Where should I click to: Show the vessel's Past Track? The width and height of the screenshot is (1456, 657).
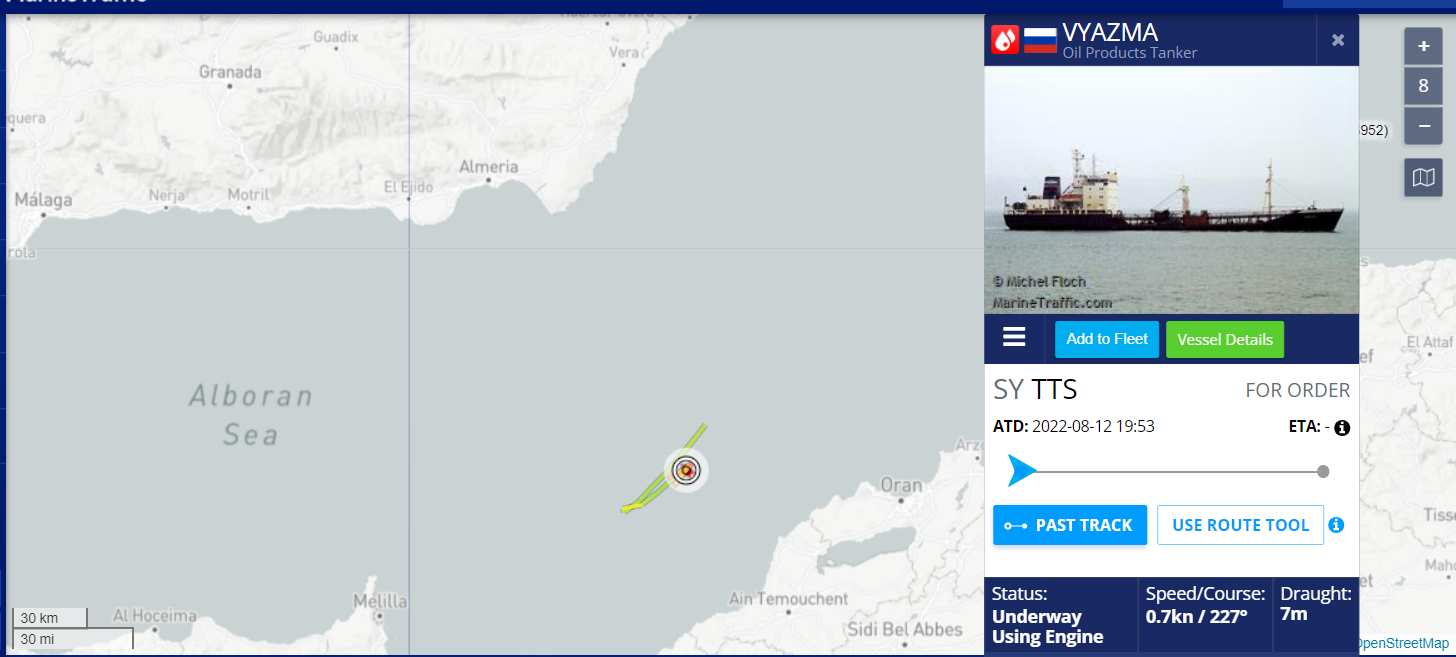[1070, 525]
